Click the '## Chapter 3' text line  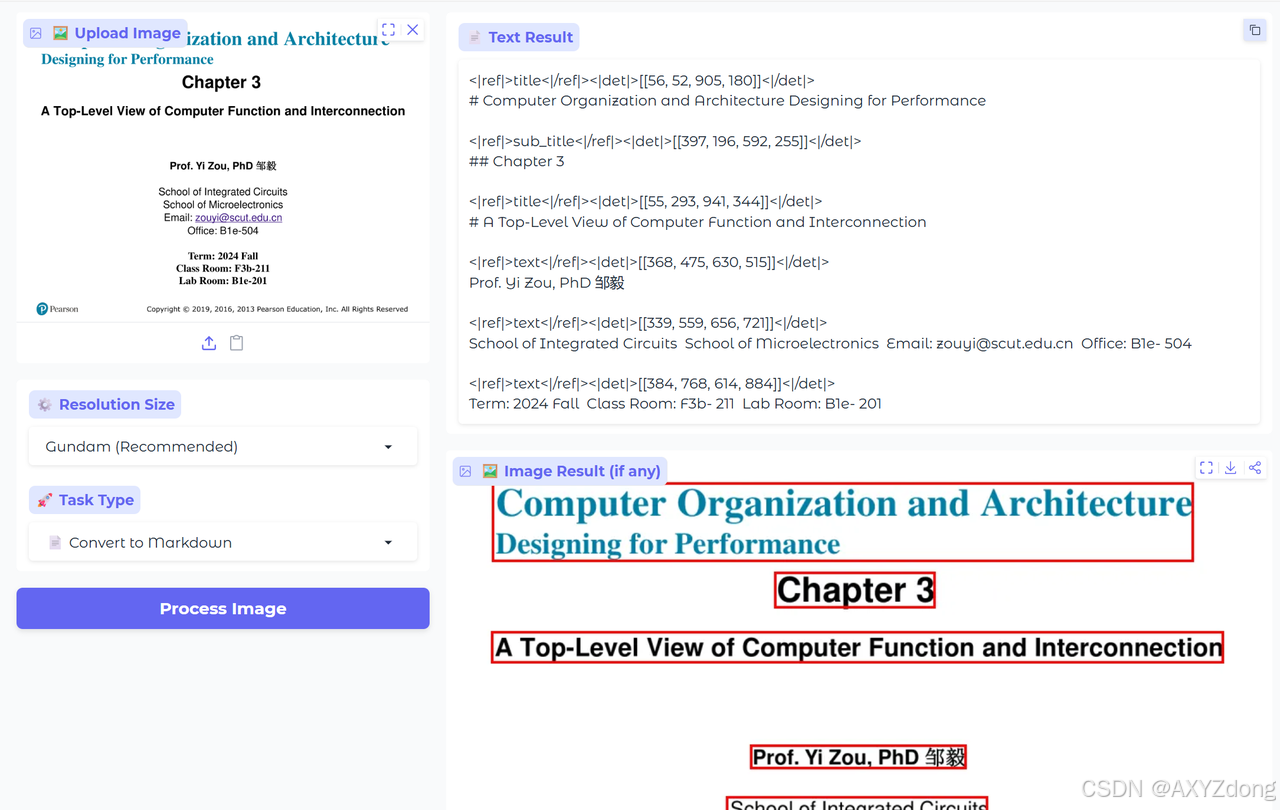click(517, 161)
